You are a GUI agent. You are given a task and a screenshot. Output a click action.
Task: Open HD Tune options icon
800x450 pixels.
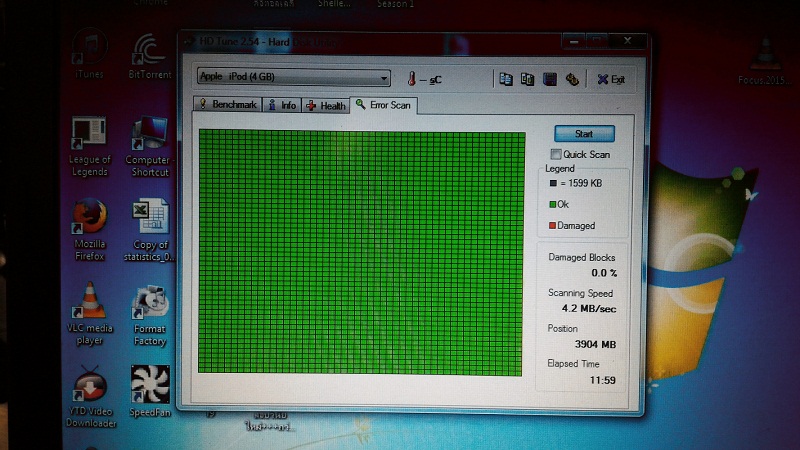pos(572,79)
